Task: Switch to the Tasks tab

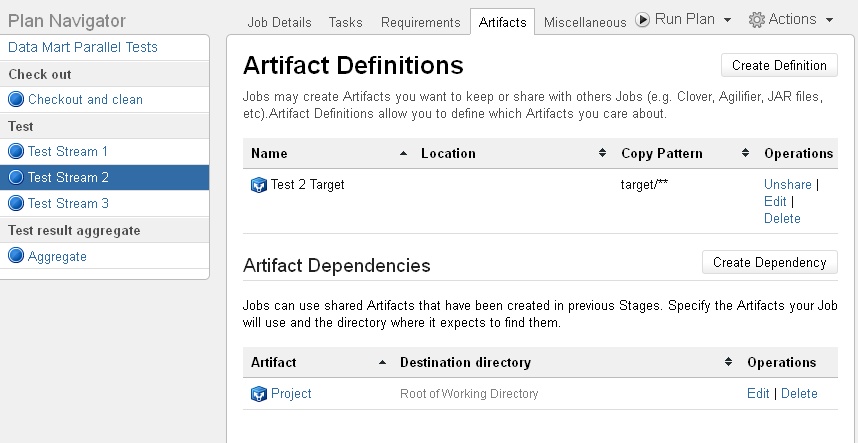Action: pos(345,22)
